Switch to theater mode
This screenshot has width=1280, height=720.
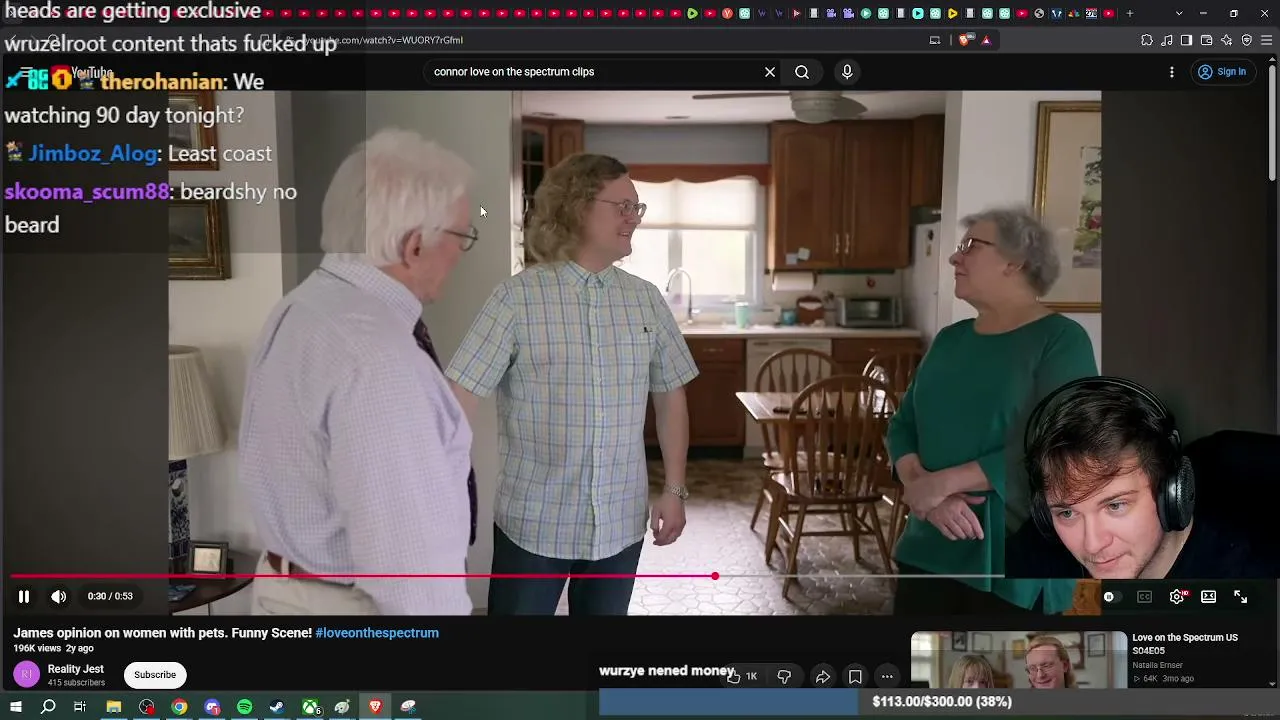pyautogui.click(x=1208, y=596)
